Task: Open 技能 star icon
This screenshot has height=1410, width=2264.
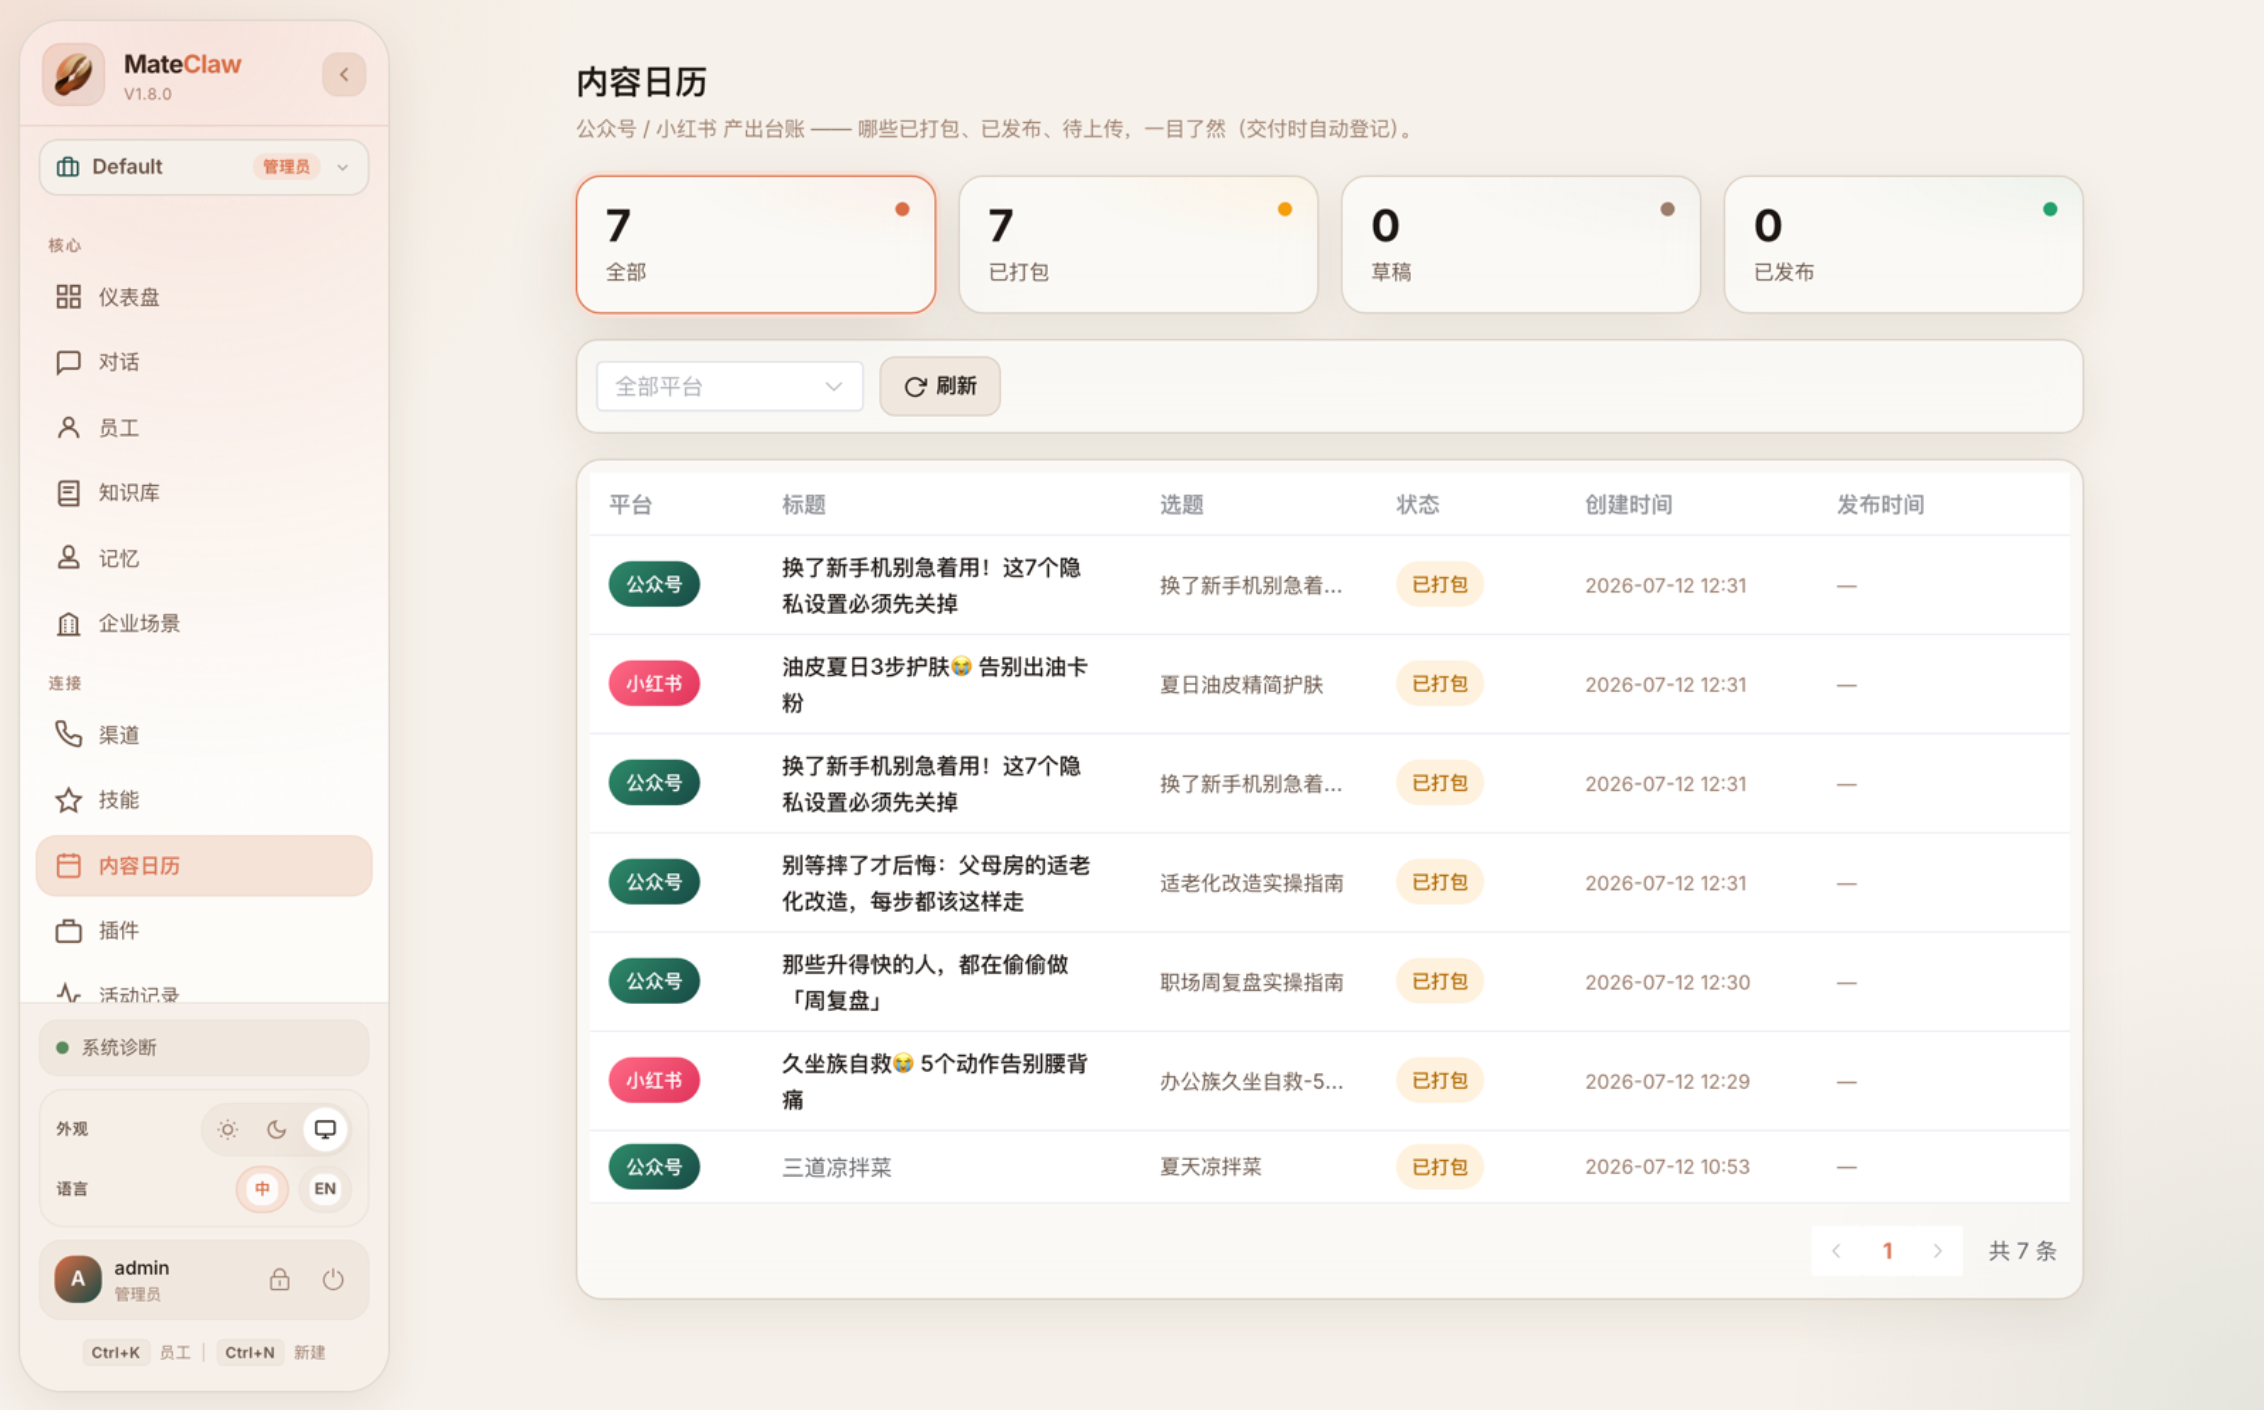Action: pyautogui.click(x=68, y=800)
